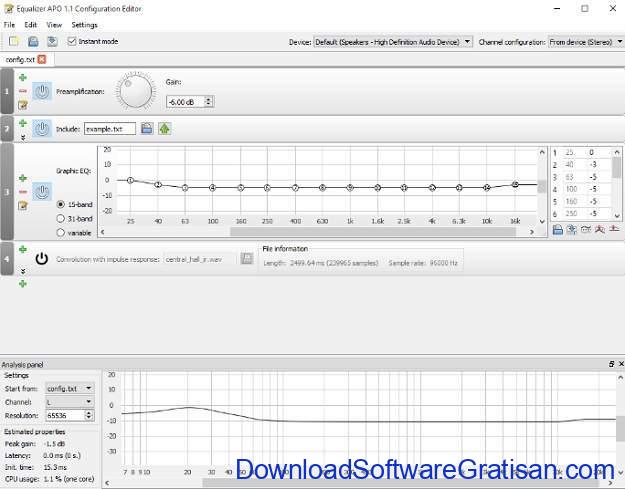Screen dimensions: 625x489
Task: Toggle power for Include filter
Action: click(42, 129)
